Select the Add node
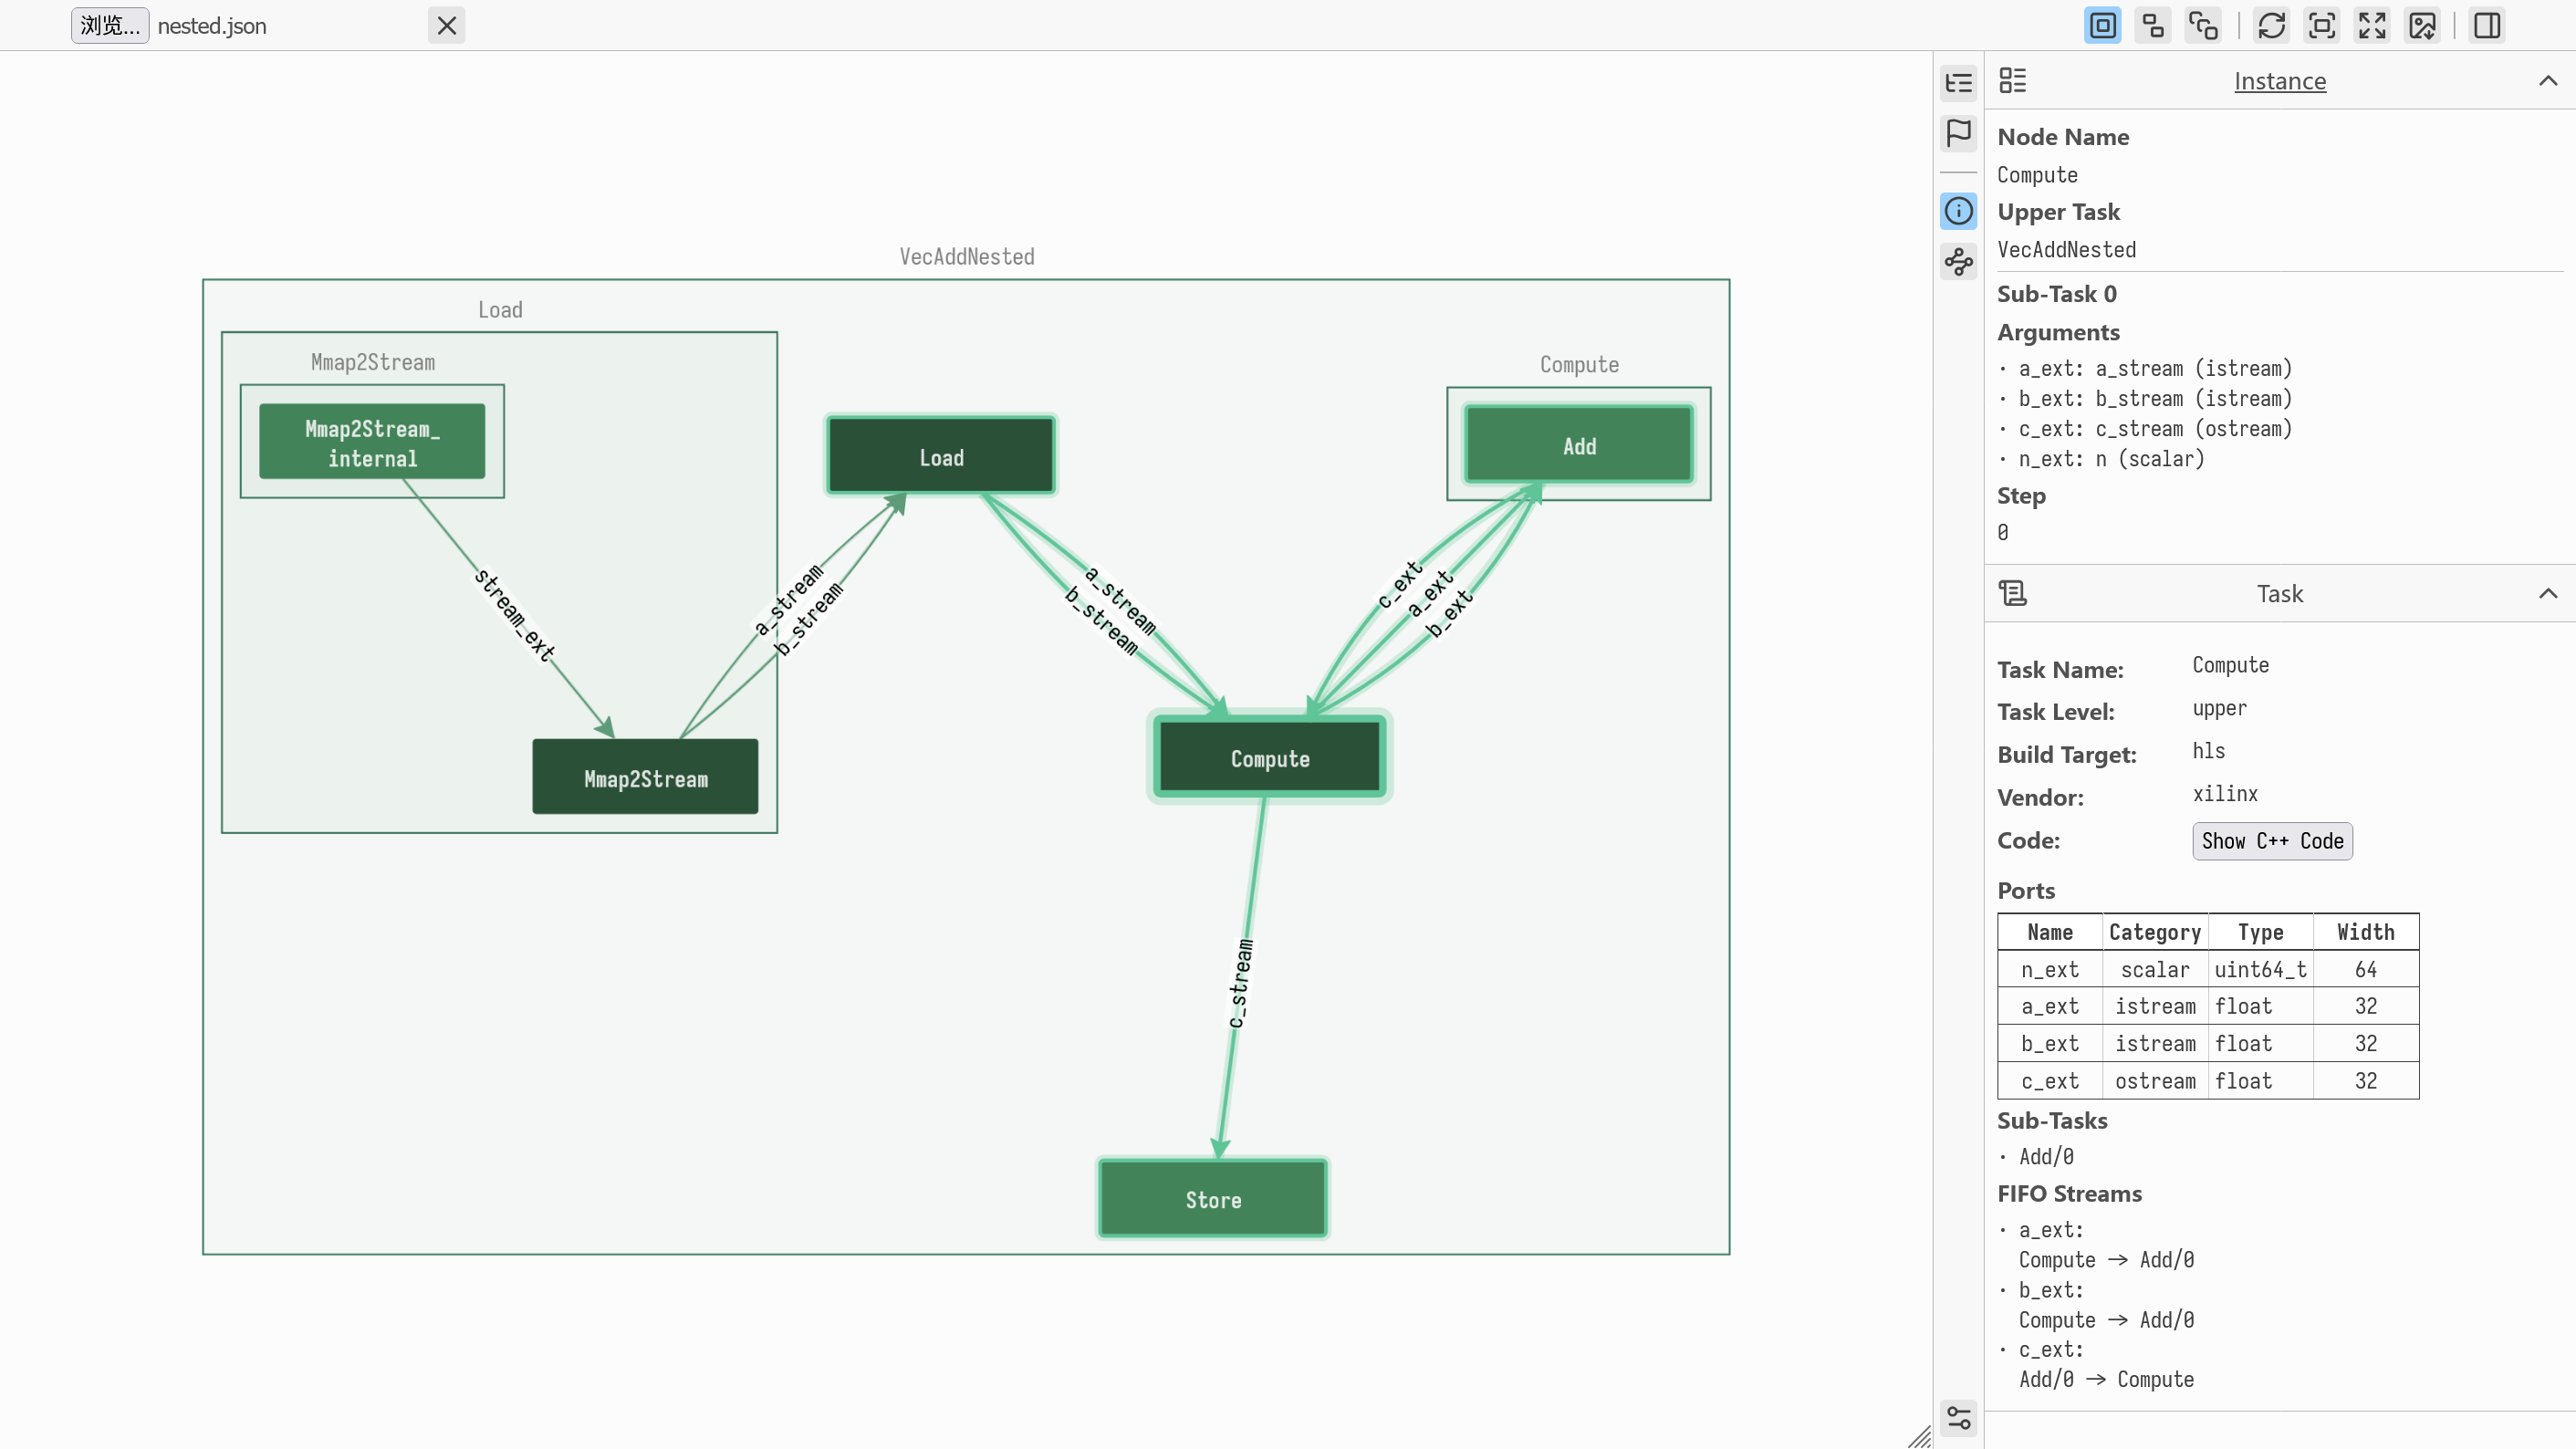2576x1449 pixels. click(x=1579, y=446)
